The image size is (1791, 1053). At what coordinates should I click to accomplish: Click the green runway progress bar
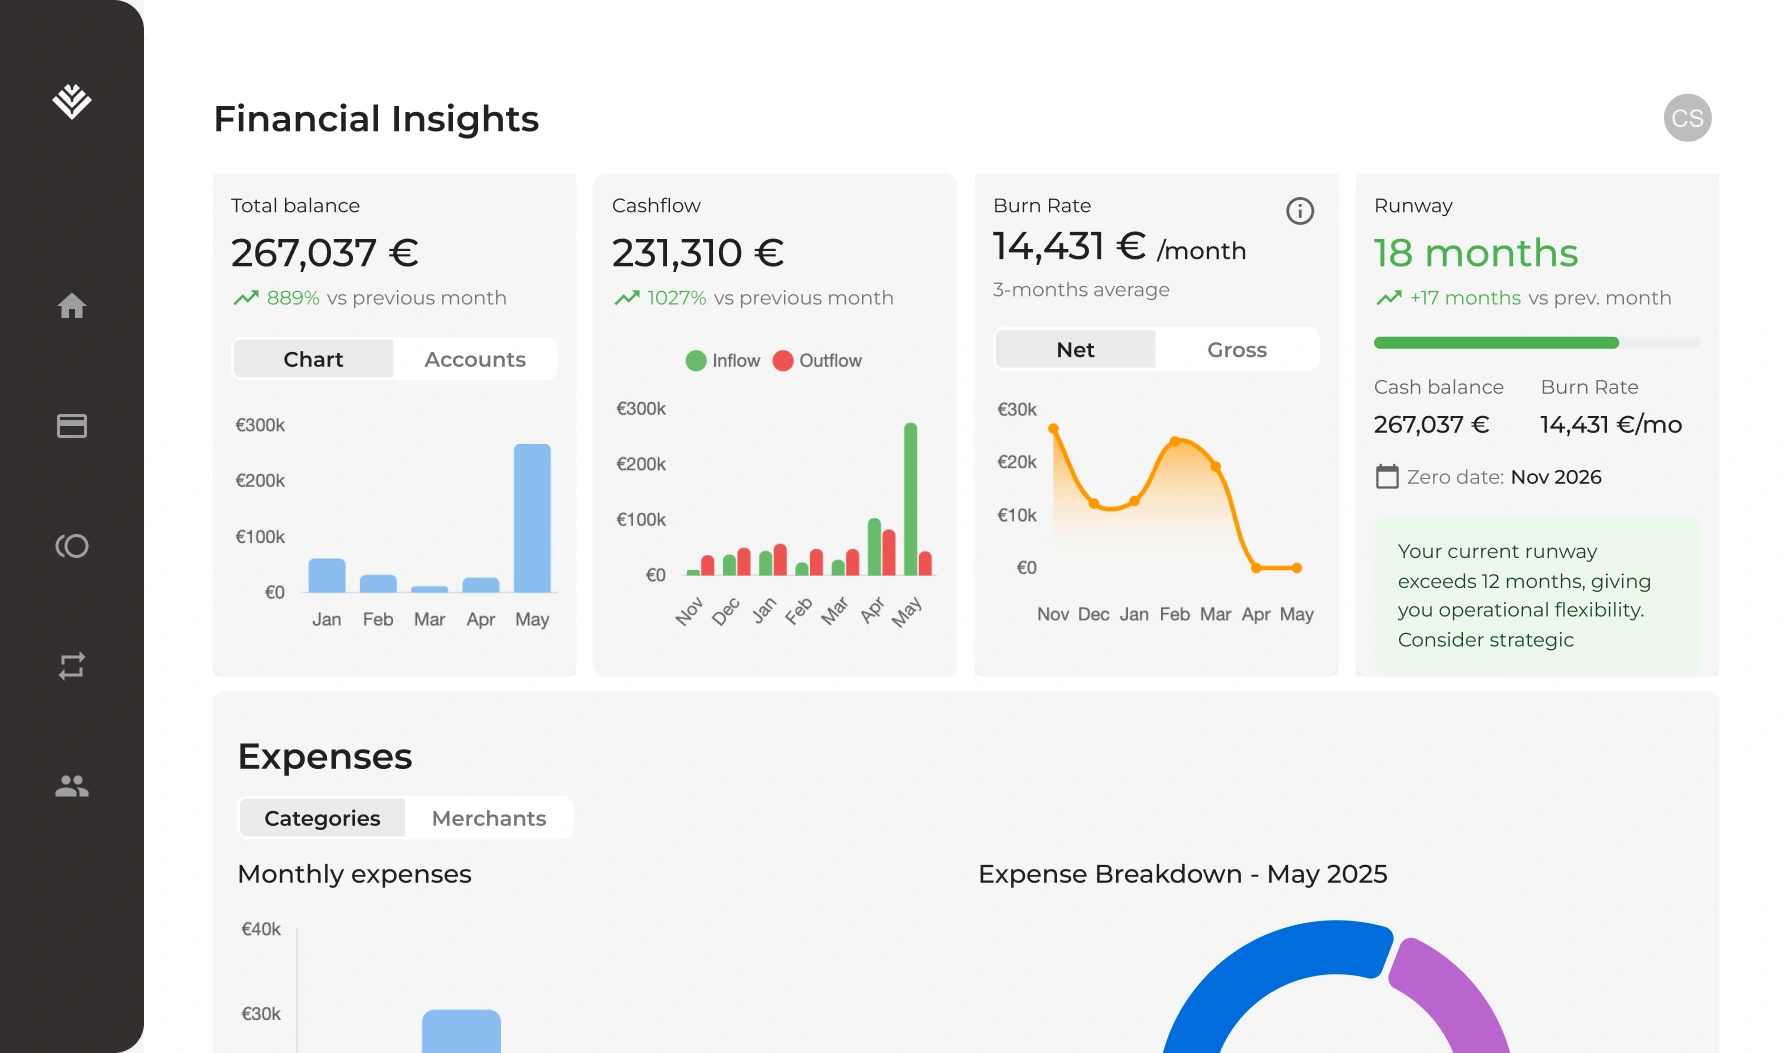(1495, 342)
